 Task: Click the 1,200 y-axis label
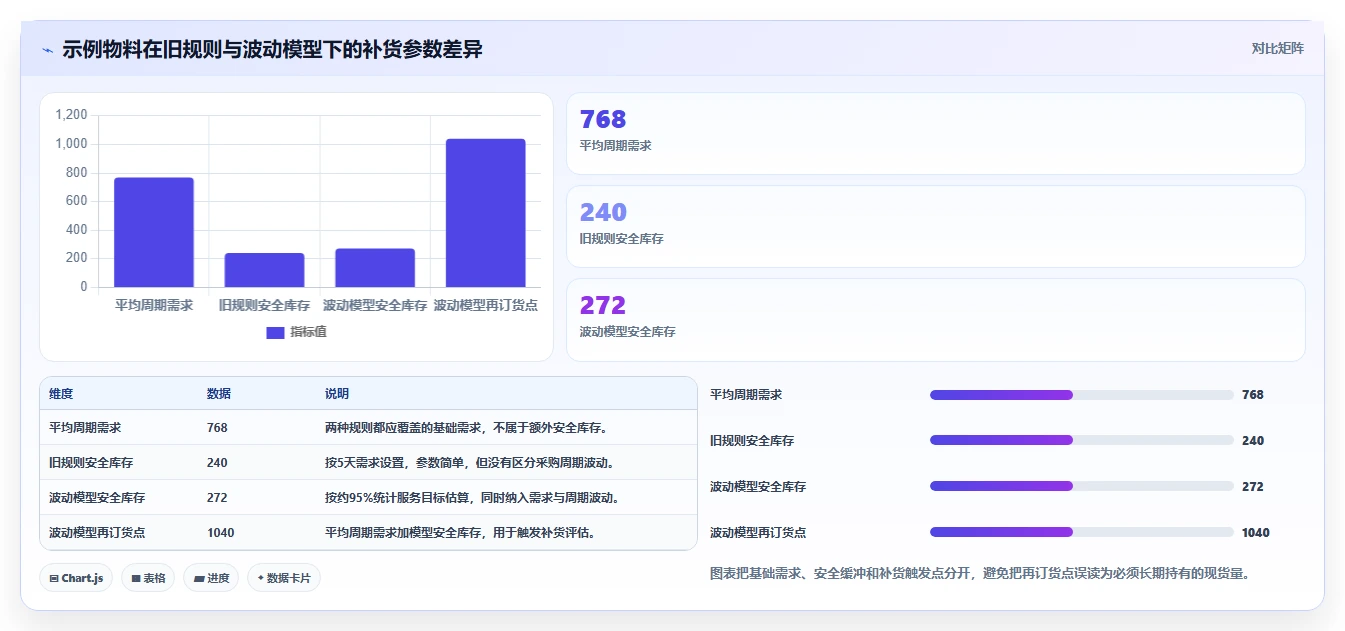coord(71,115)
